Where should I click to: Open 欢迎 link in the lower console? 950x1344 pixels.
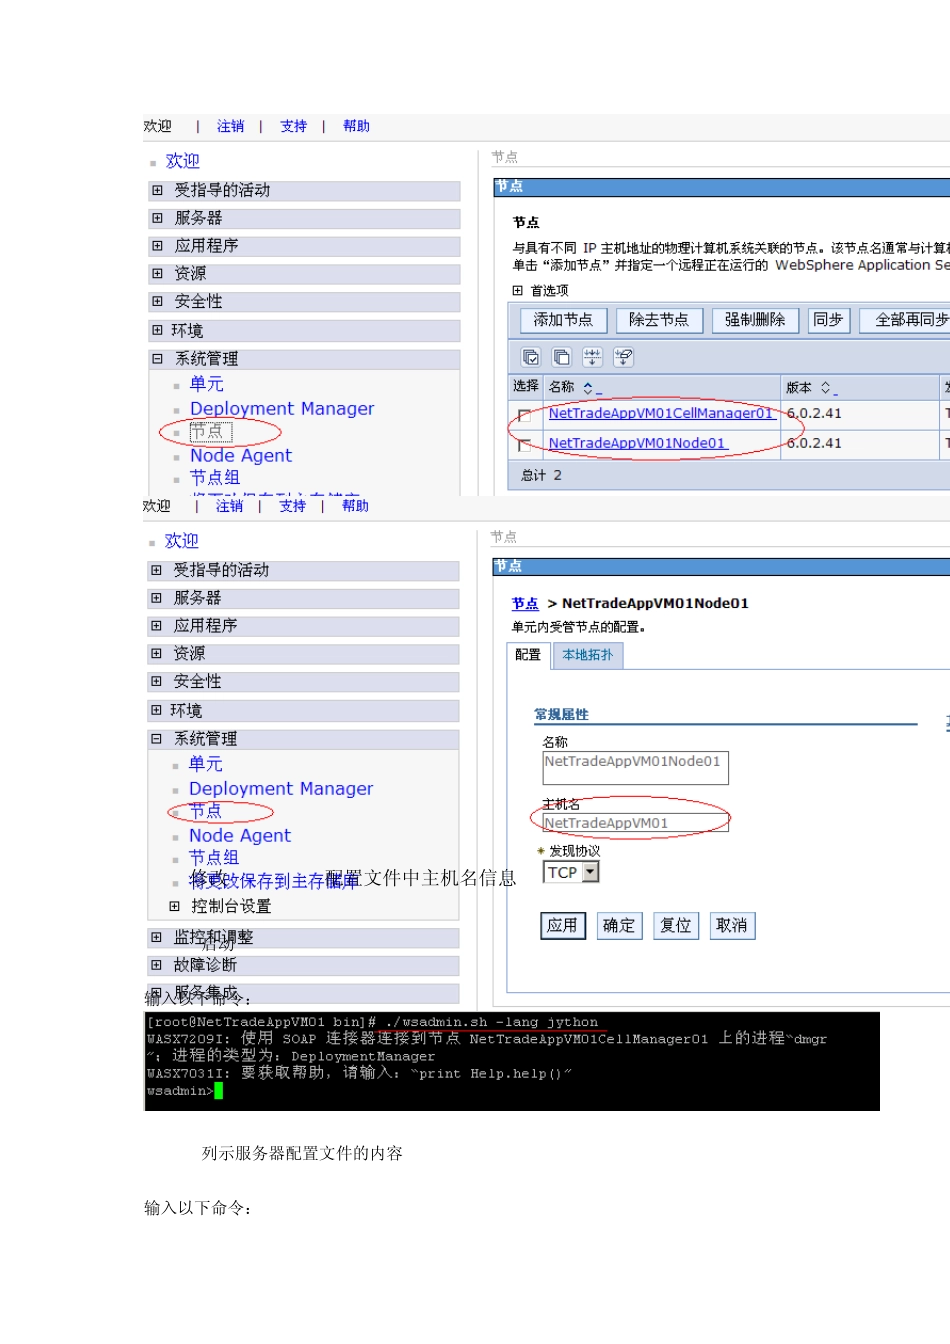tap(182, 541)
